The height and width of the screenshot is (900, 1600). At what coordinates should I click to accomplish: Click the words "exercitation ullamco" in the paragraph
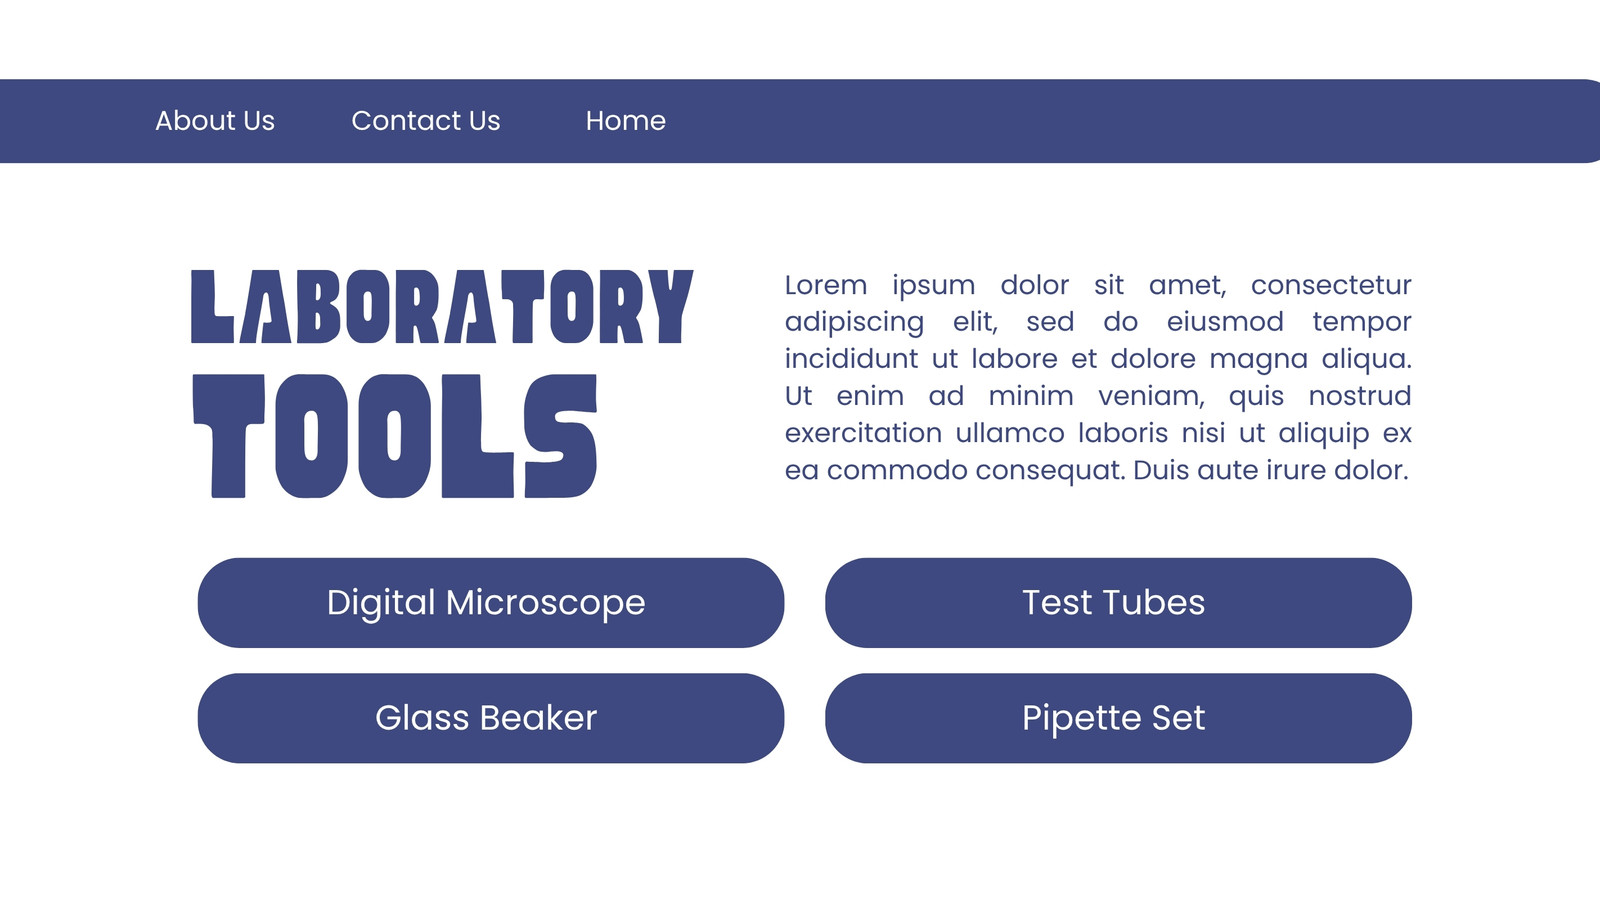[x=925, y=433]
